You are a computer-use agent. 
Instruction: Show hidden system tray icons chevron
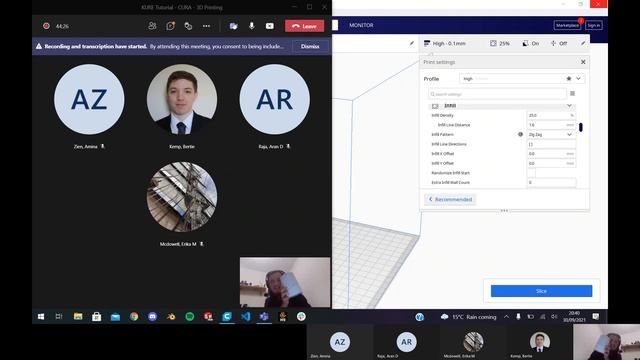tap(507, 317)
